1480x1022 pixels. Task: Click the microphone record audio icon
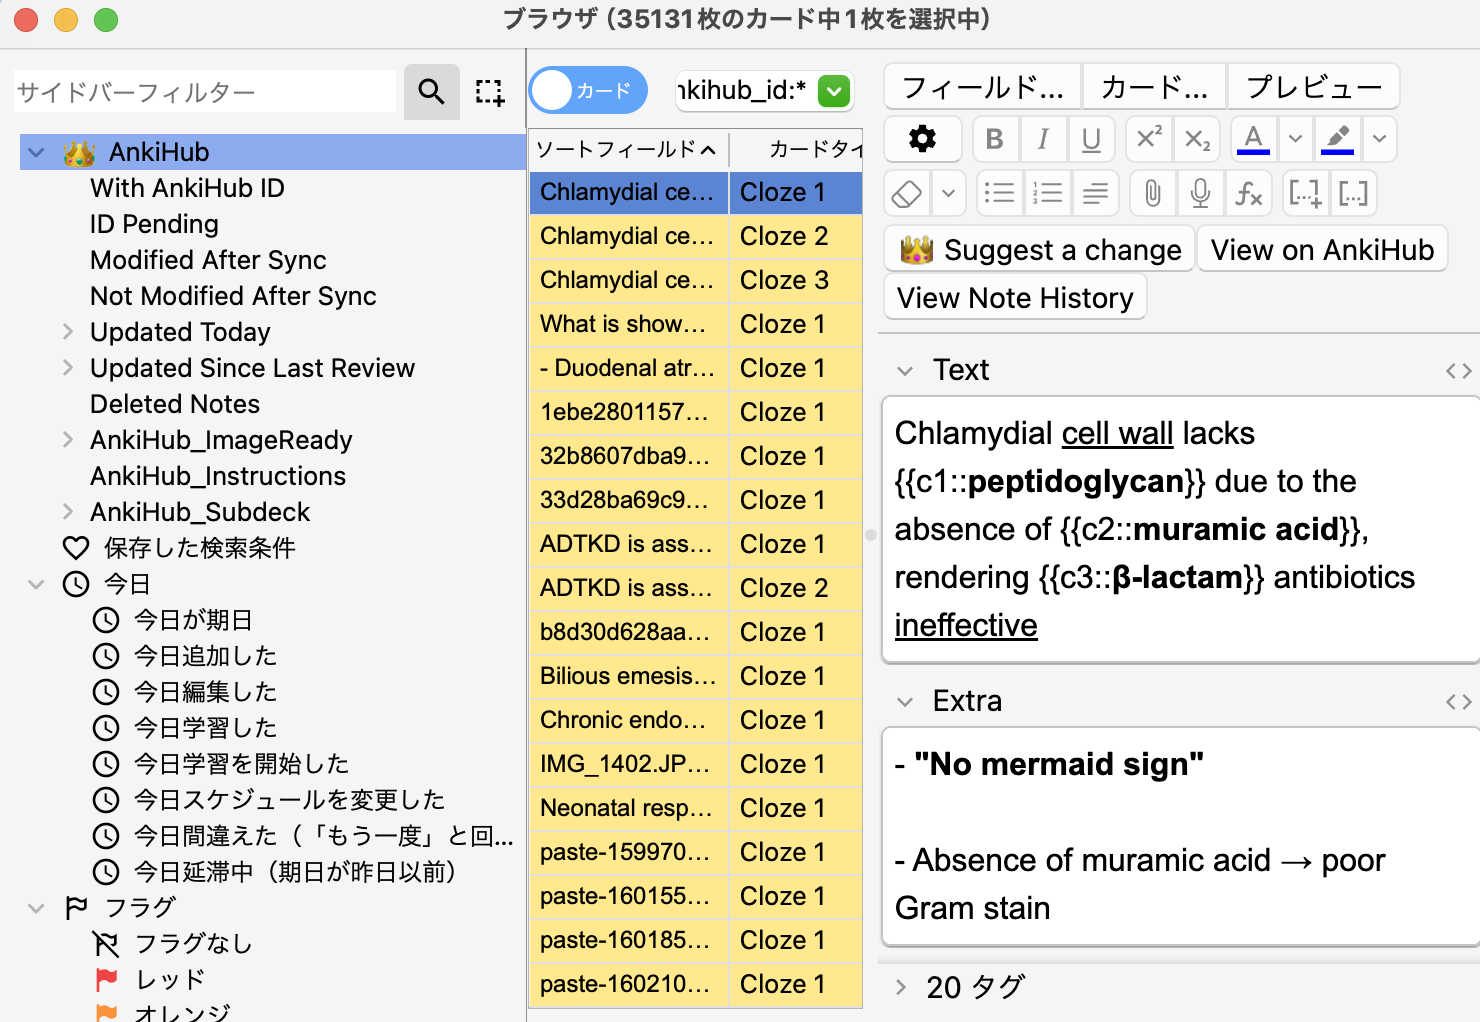[1200, 193]
